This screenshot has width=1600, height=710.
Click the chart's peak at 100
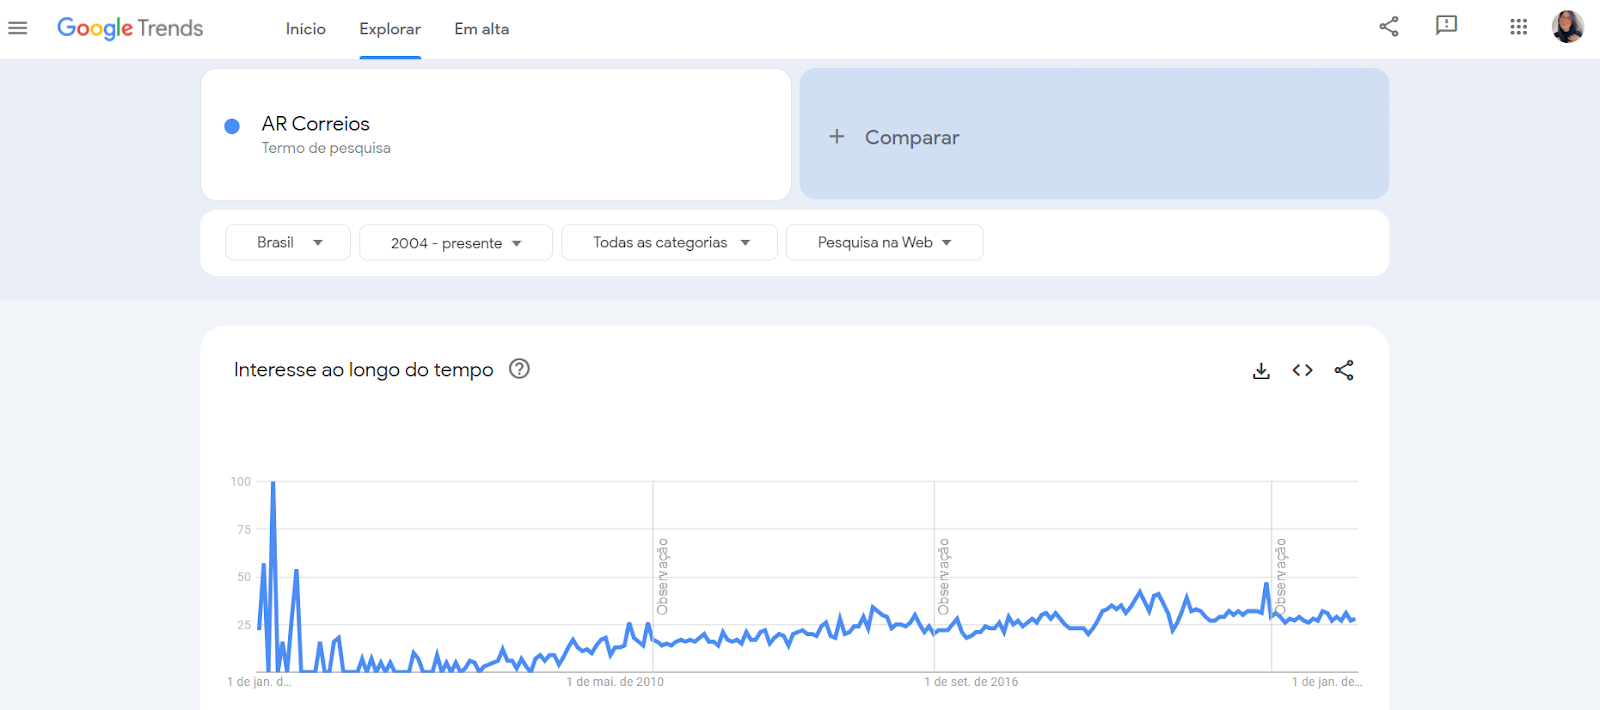click(273, 483)
